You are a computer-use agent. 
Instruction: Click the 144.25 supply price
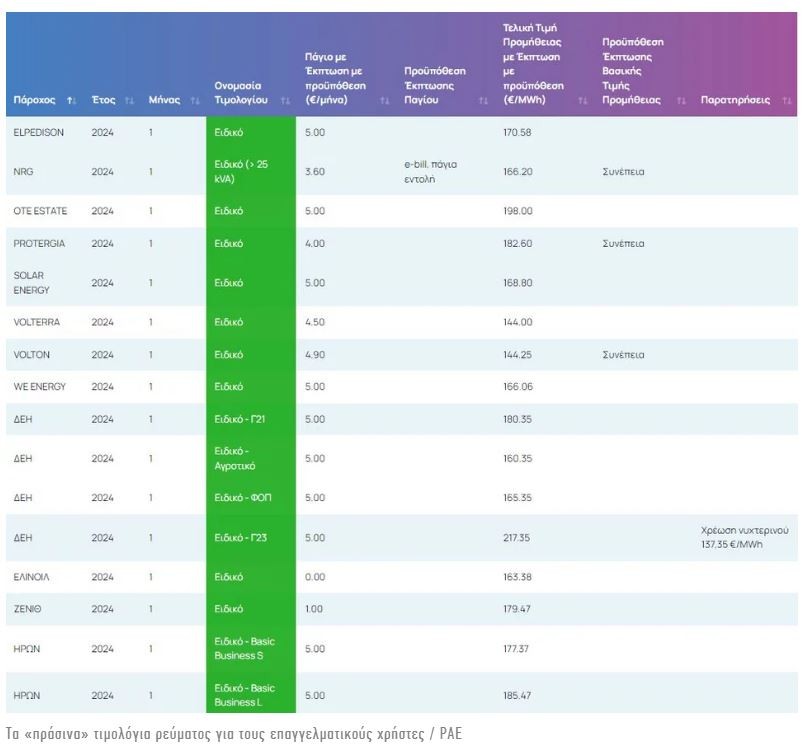(x=517, y=355)
